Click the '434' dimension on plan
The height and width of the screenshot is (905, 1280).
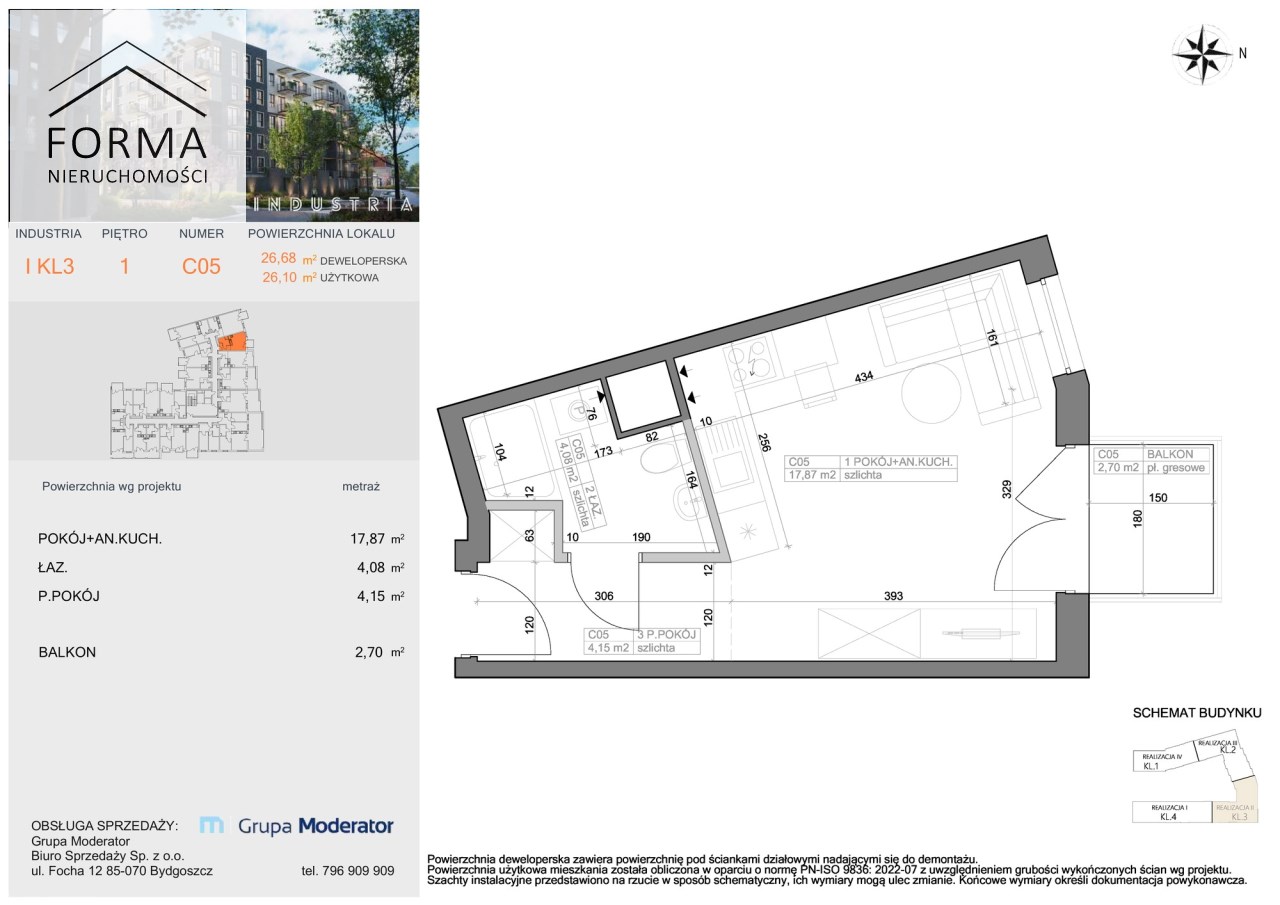865,379
